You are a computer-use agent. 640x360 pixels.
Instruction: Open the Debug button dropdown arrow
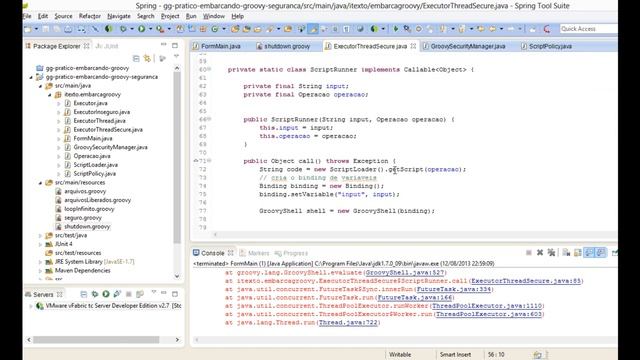(x=131, y=29)
